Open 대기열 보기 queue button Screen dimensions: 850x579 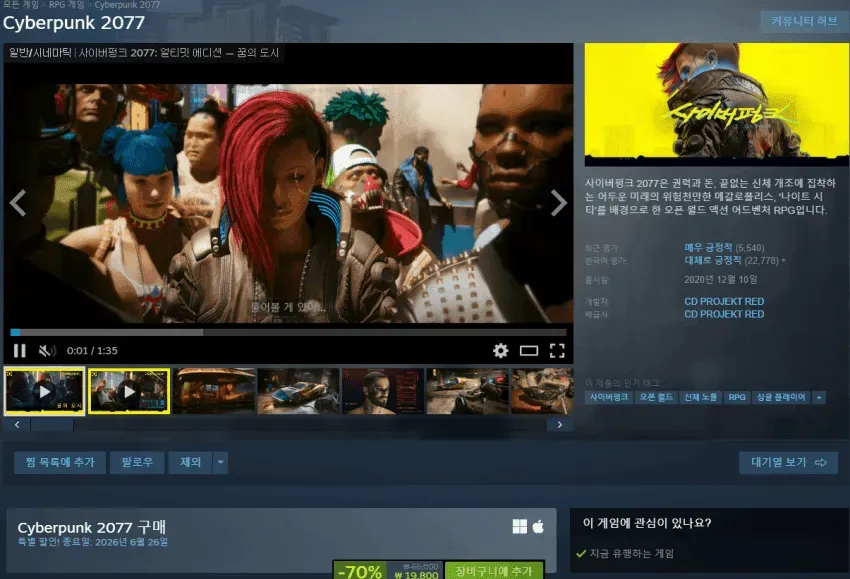[788, 462]
